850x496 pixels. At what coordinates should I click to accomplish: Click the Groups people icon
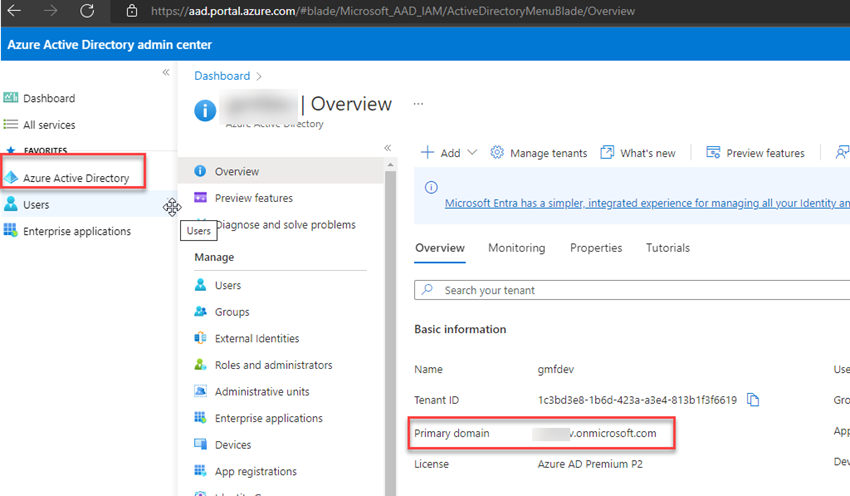[201, 311]
